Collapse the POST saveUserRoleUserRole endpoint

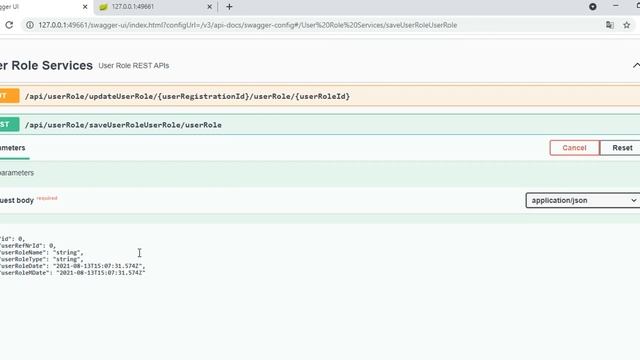pos(320,125)
